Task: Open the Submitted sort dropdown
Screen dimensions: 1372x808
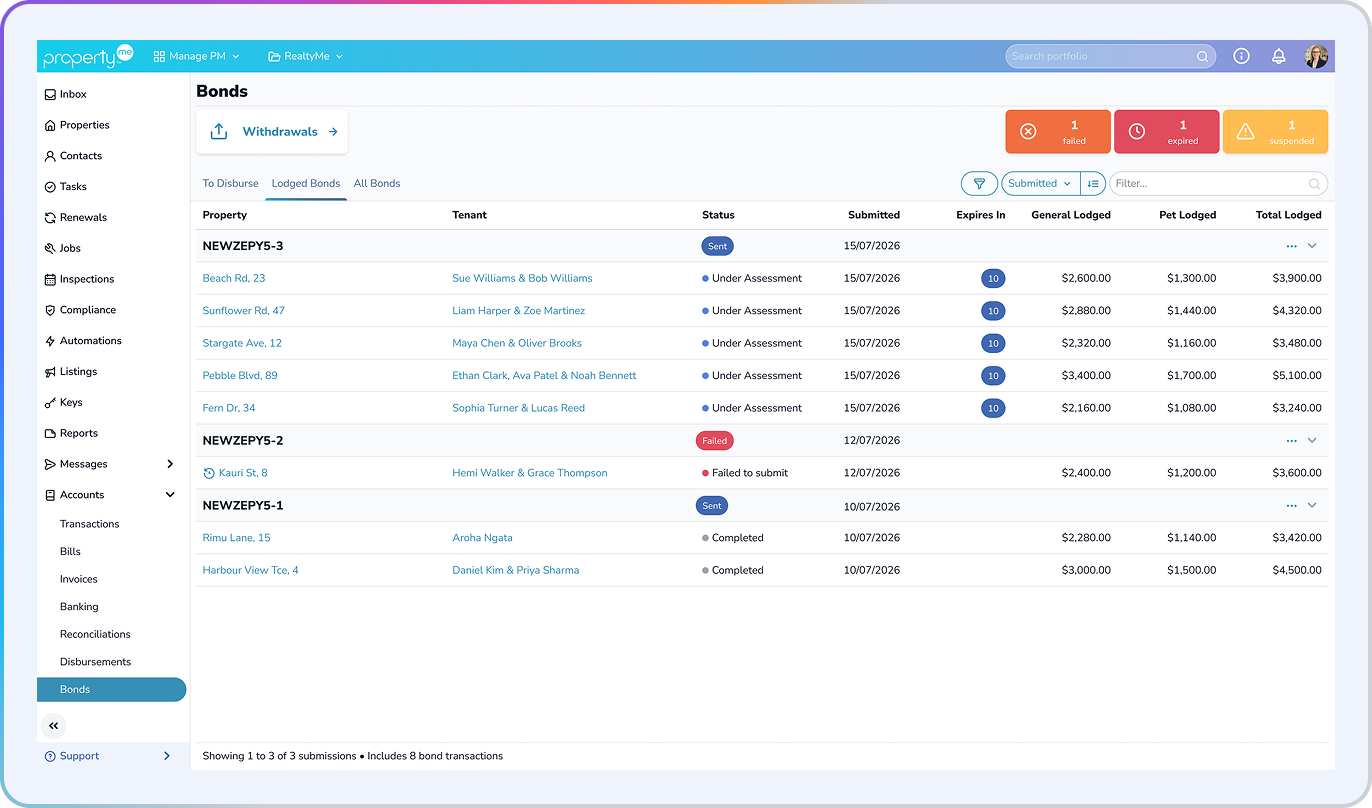Action: (1040, 184)
